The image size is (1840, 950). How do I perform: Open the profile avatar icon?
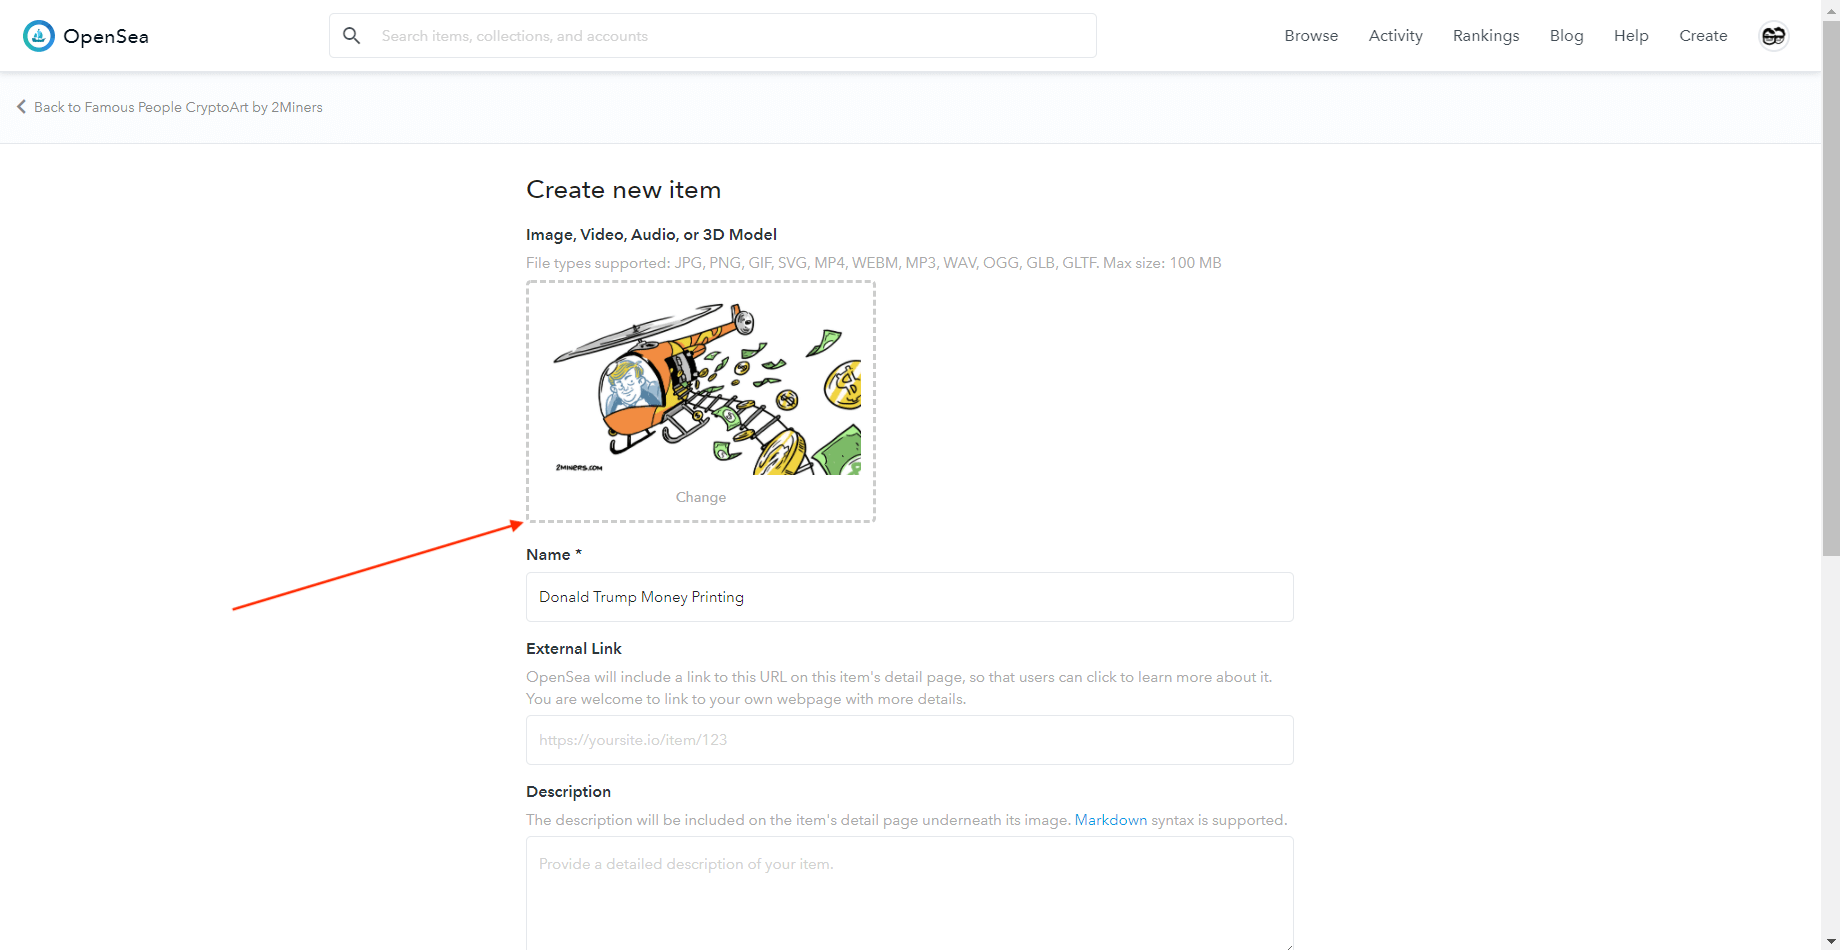click(1773, 36)
